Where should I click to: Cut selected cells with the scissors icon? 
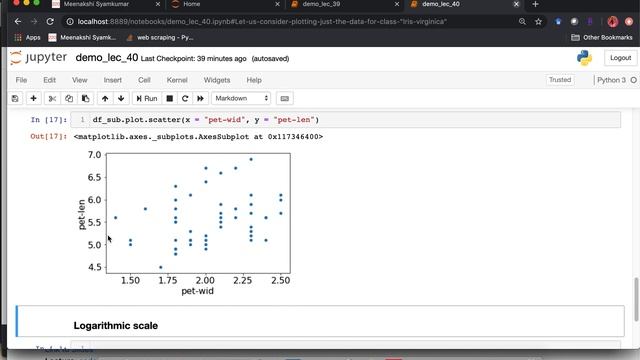tap(52, 98)
